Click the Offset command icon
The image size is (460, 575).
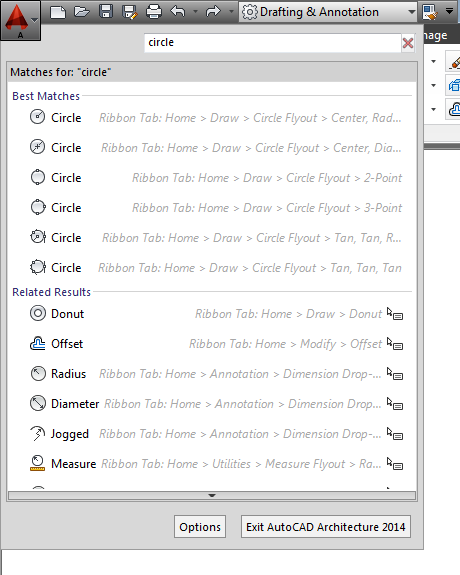click(37, 344)
